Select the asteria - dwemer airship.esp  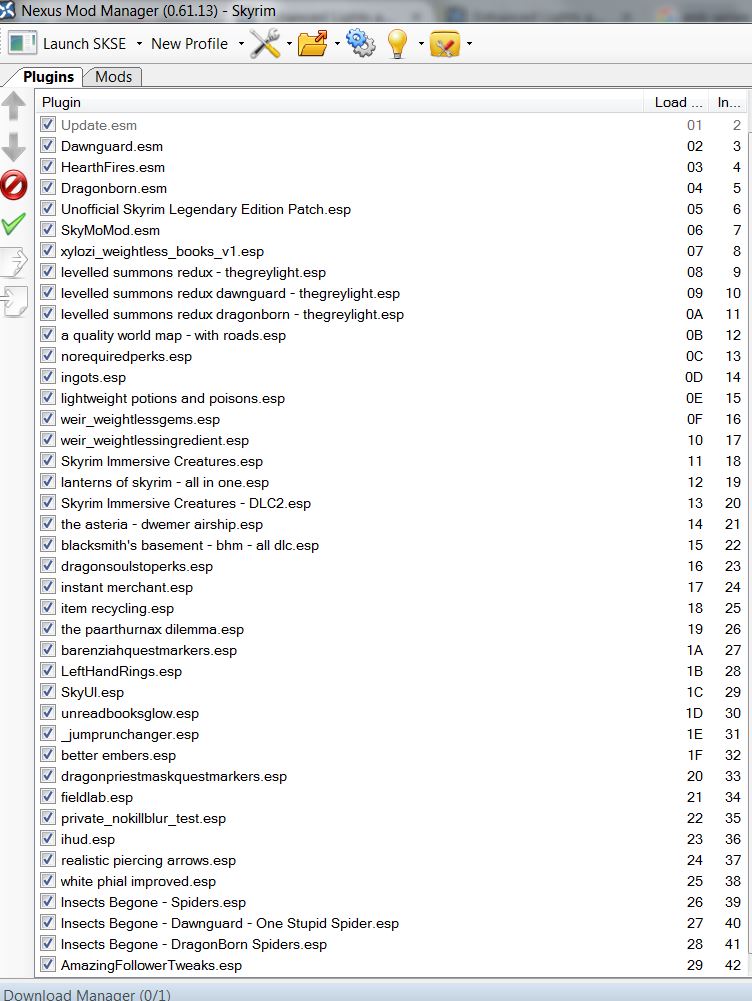click(391, 524)
